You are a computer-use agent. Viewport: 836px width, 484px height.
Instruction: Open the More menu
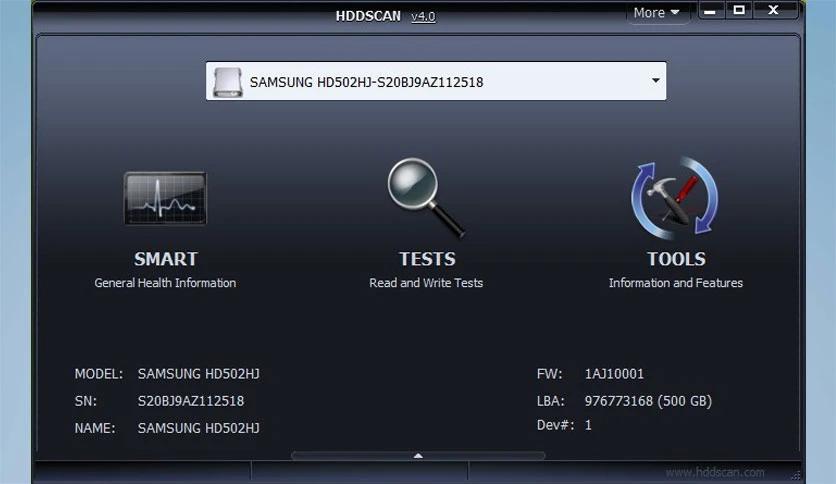tap(656, 12)
